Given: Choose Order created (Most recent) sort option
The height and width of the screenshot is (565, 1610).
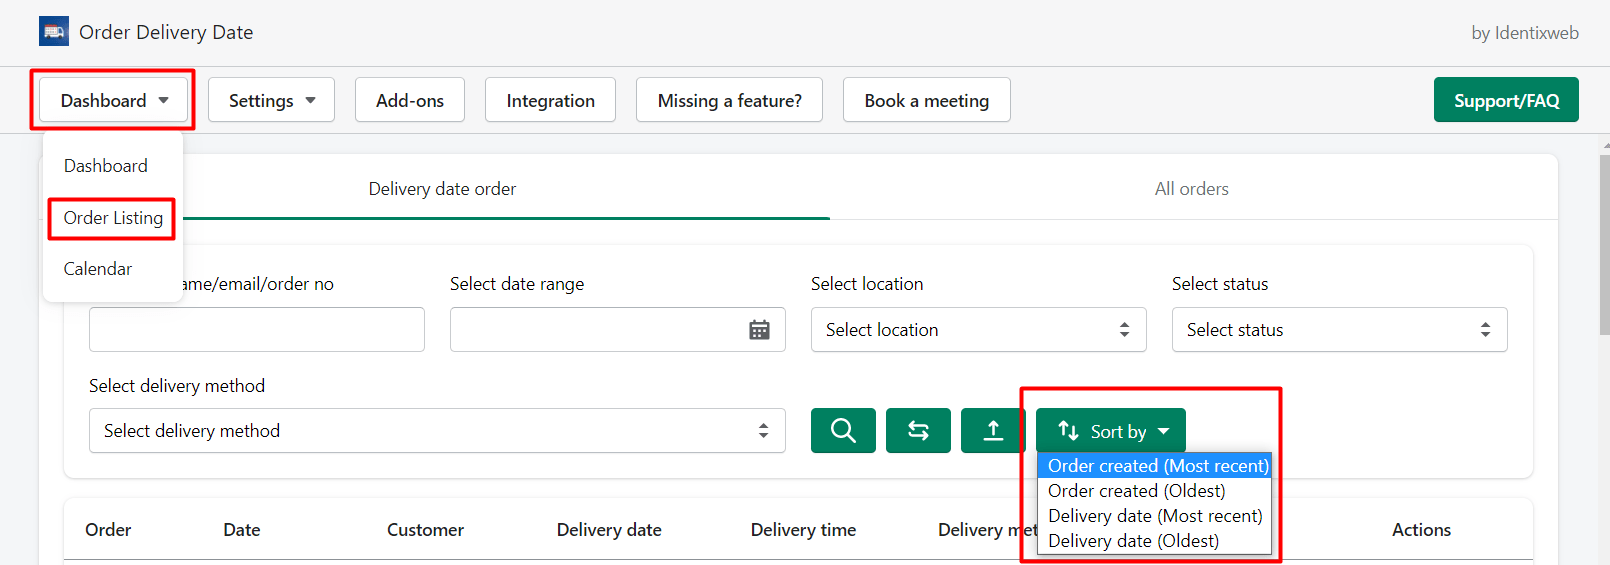Looking at the screenshot, I should [1155, 466].
